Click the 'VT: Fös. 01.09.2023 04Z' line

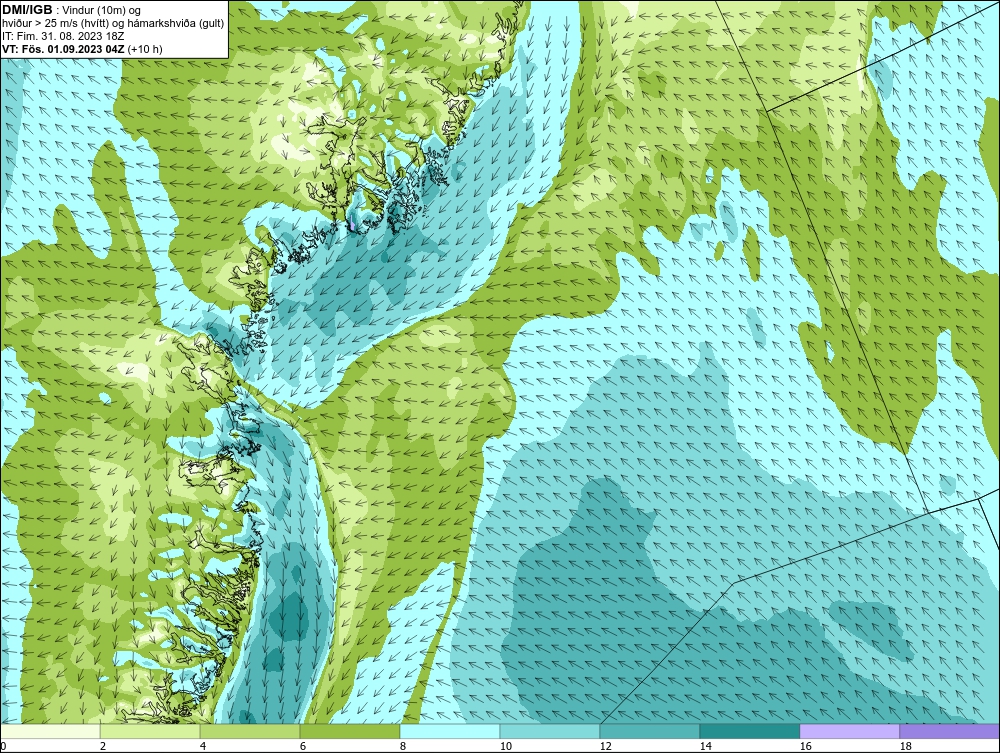[82, 49]
